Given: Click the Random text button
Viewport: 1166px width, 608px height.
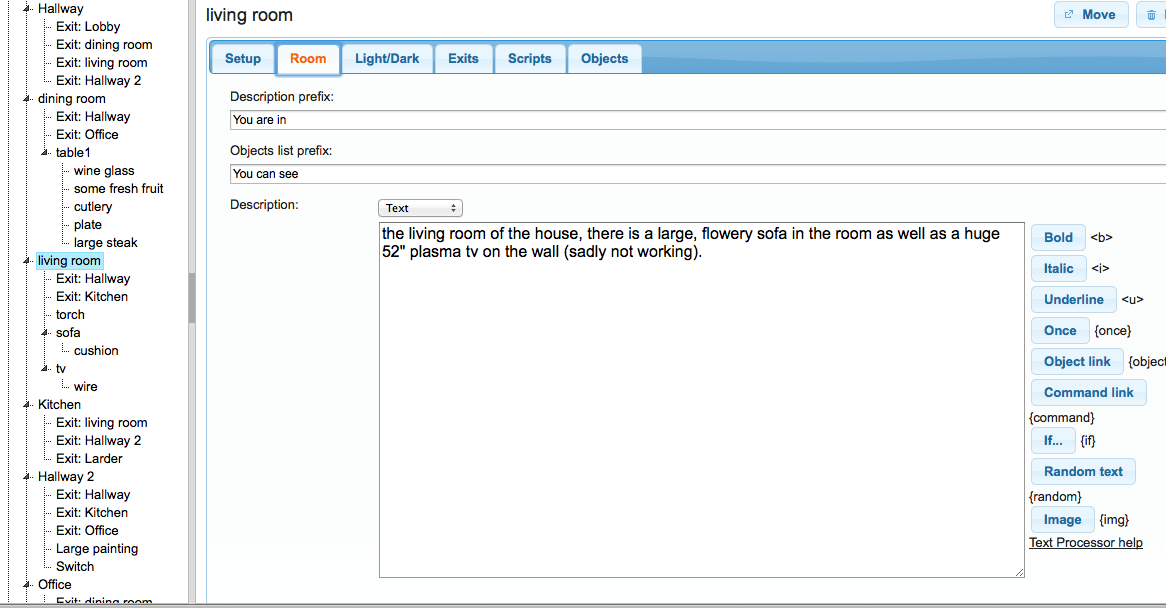Looking at the screenshot, I should (x=1082, y=472).
